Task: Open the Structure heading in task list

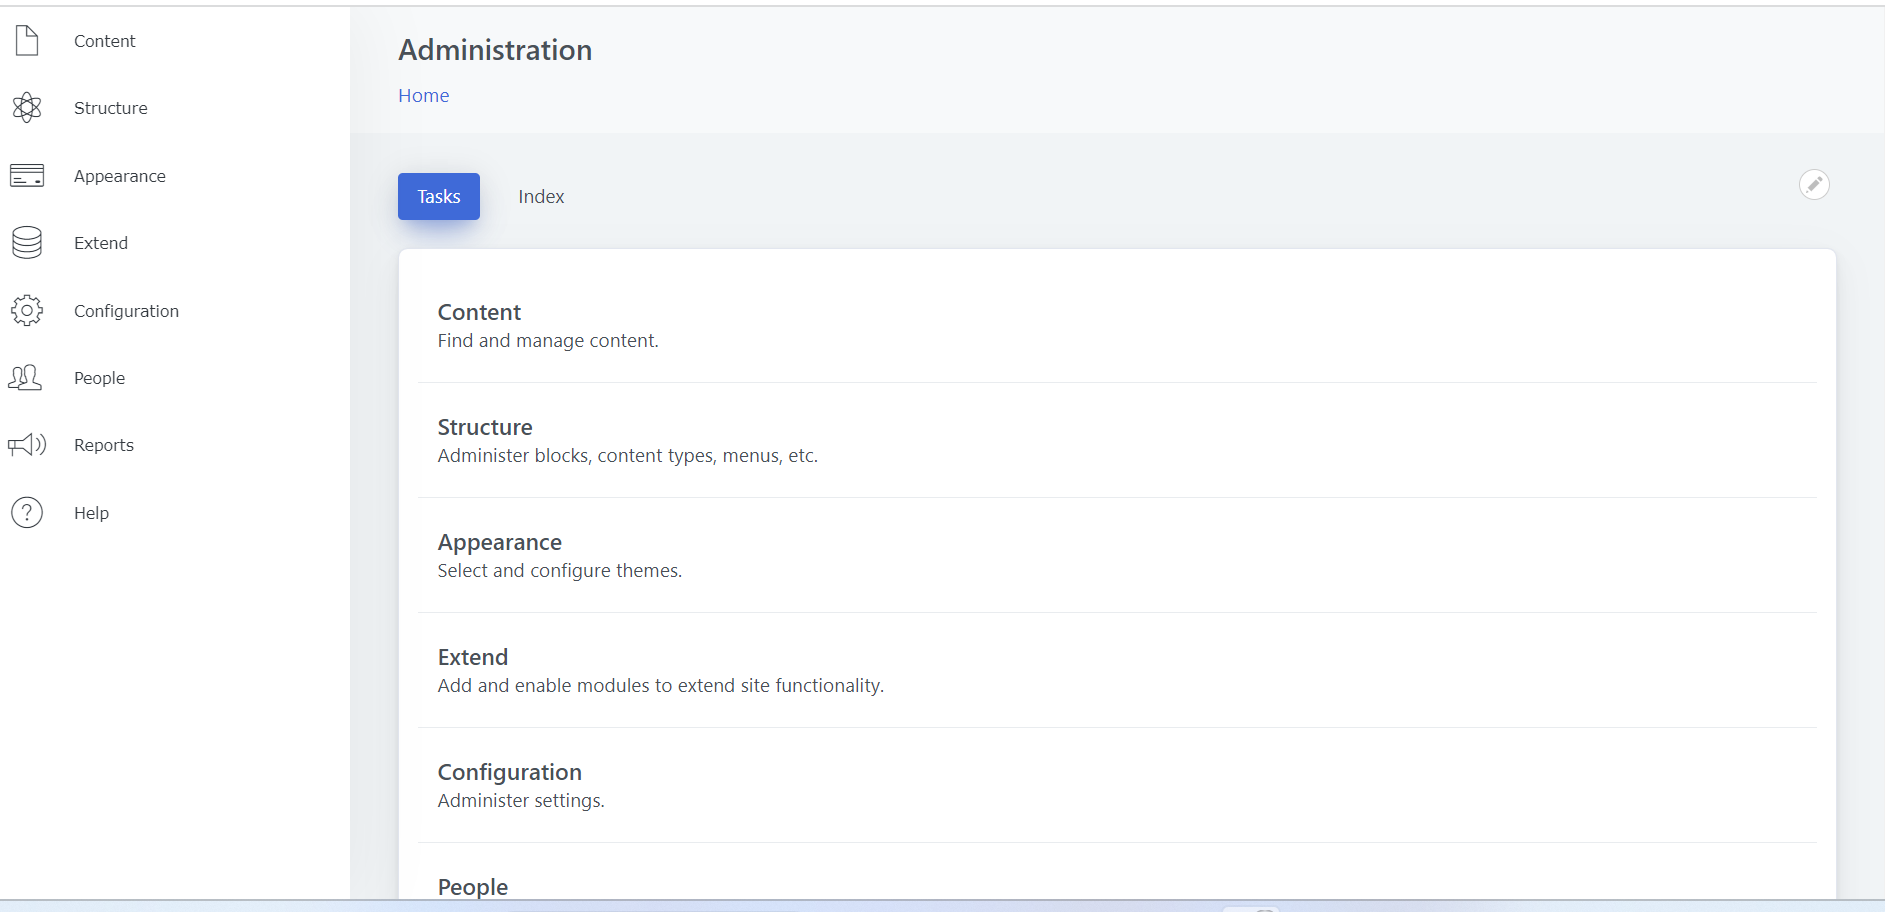Action: pyautogui.click(x=485, y=427)
